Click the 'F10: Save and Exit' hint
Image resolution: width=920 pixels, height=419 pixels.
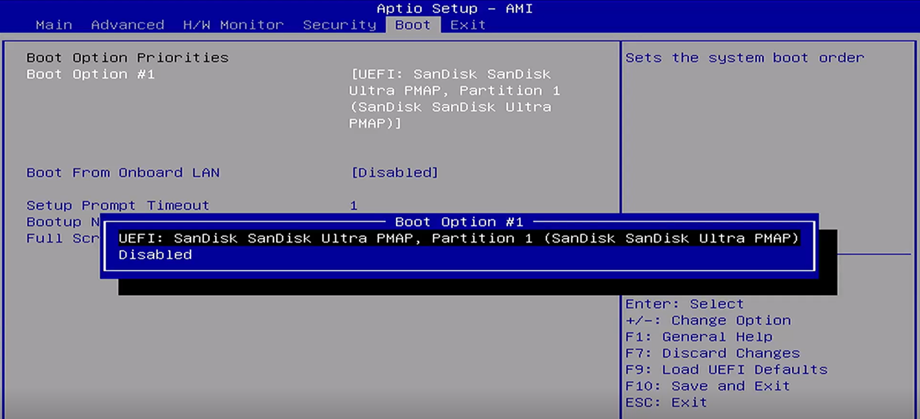click(708, 386)
